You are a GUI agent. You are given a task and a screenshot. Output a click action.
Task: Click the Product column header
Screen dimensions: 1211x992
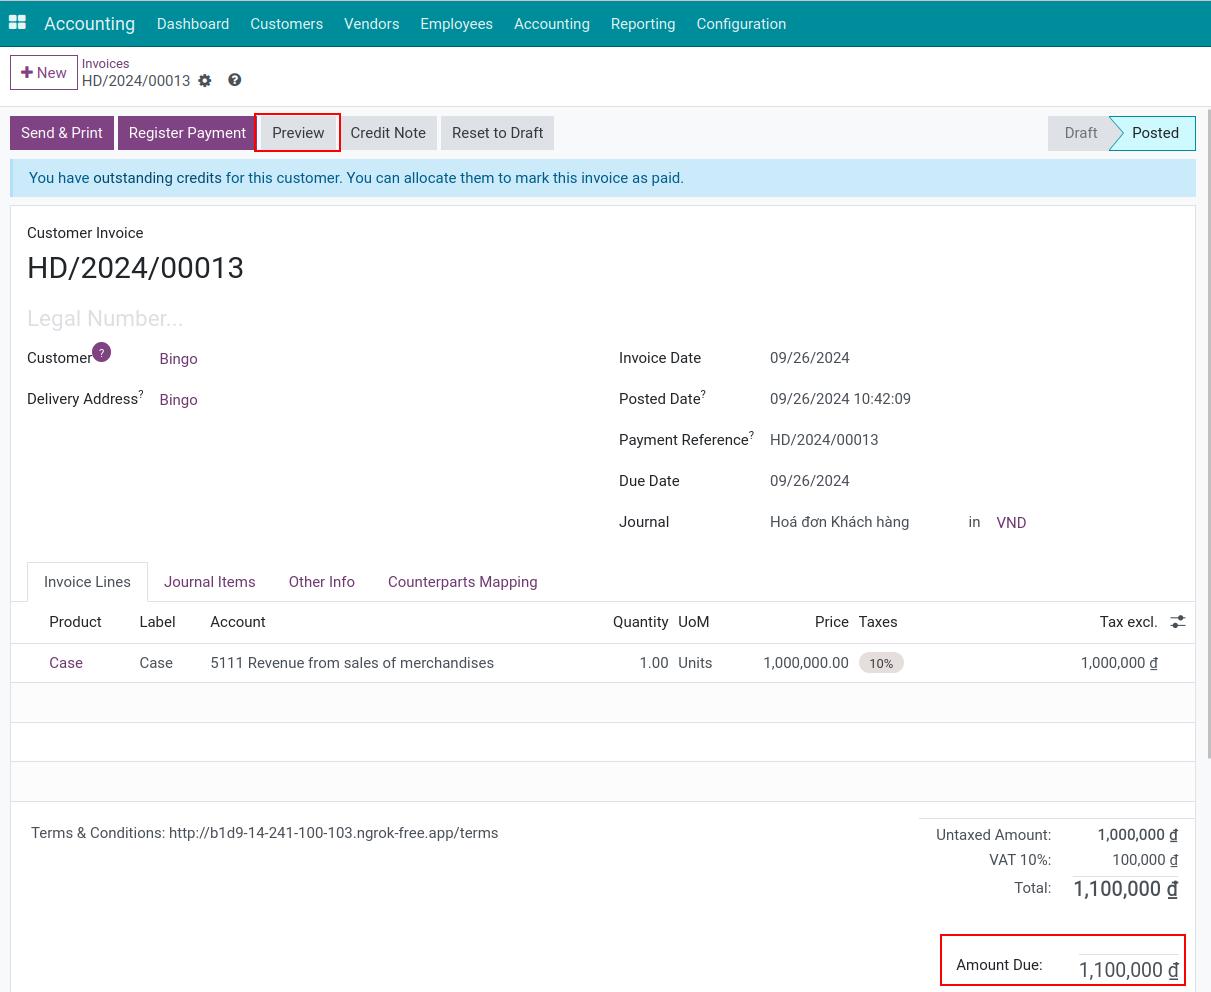tap(75, 622)
